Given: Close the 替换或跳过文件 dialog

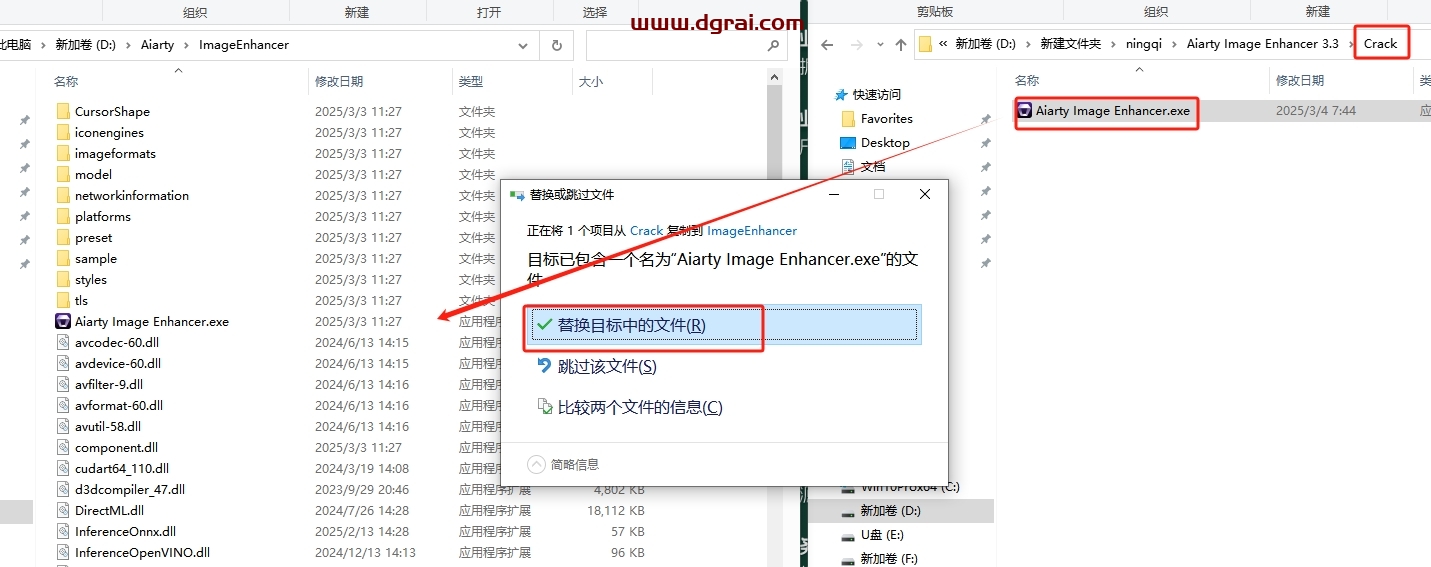Looking at the screenshot, I should 924,194.
